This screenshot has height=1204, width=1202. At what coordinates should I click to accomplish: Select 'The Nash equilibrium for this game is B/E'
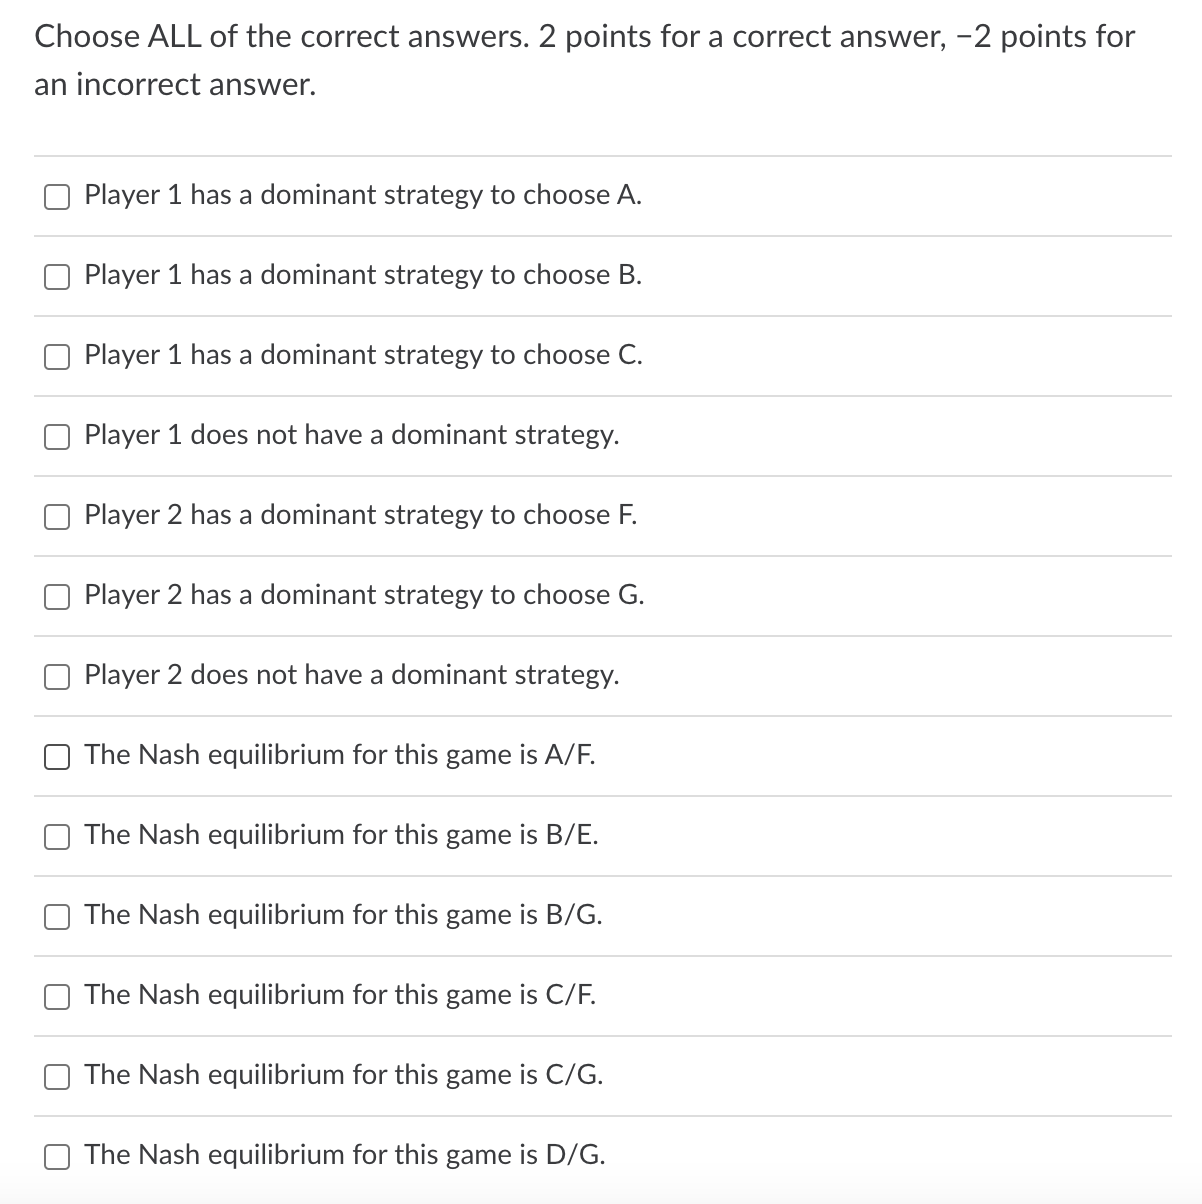57,837
